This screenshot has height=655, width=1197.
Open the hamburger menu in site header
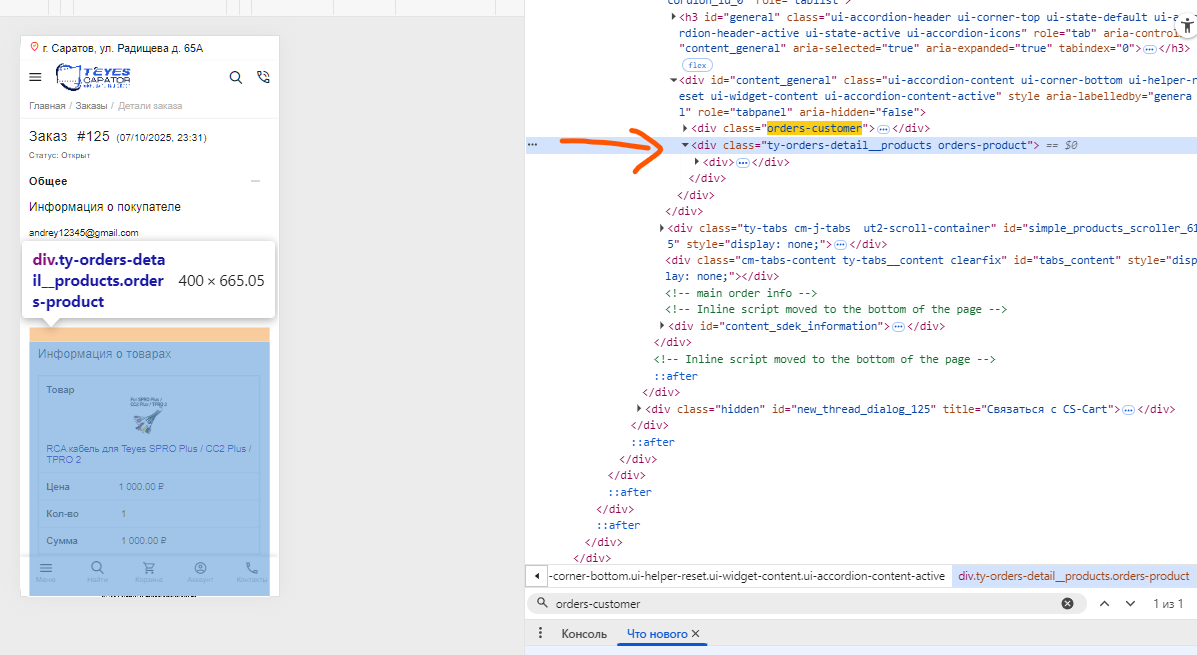click(36, 77)
